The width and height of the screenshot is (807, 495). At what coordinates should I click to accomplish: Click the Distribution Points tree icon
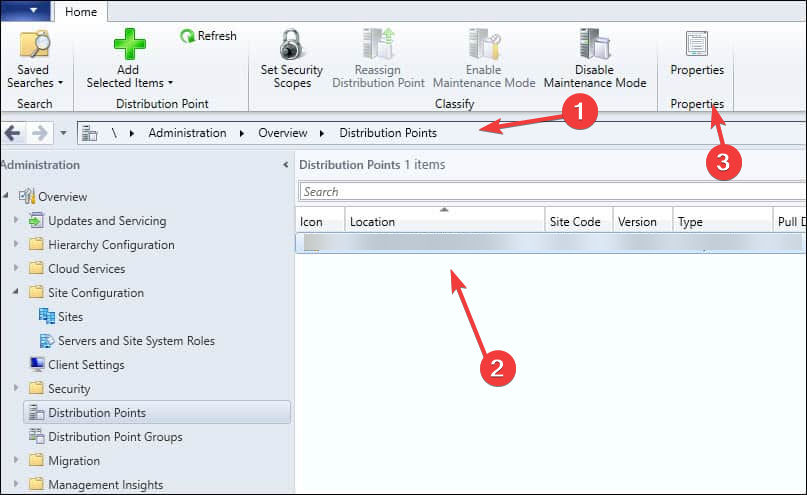coord(37,413)
